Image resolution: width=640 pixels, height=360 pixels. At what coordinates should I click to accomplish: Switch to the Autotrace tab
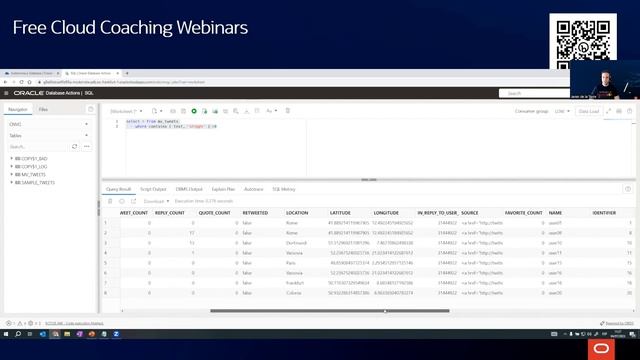[x=253, y=189]
